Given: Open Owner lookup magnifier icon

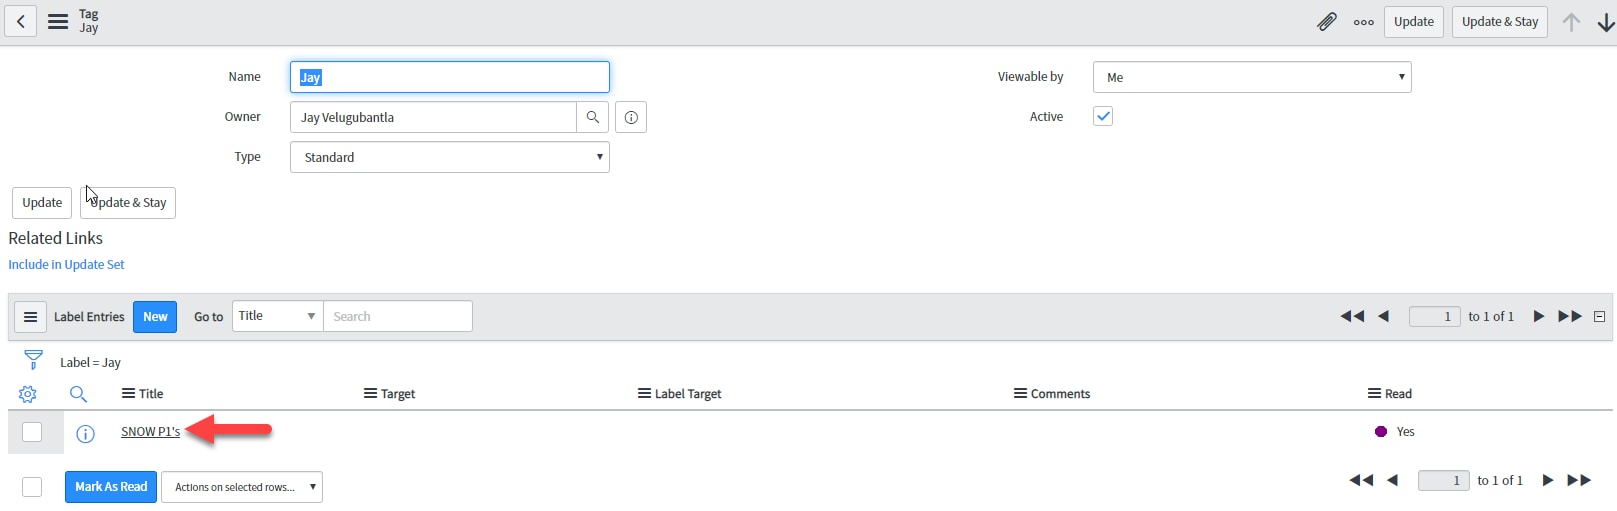Looking at the screenshot, I should tap(593, 117).
